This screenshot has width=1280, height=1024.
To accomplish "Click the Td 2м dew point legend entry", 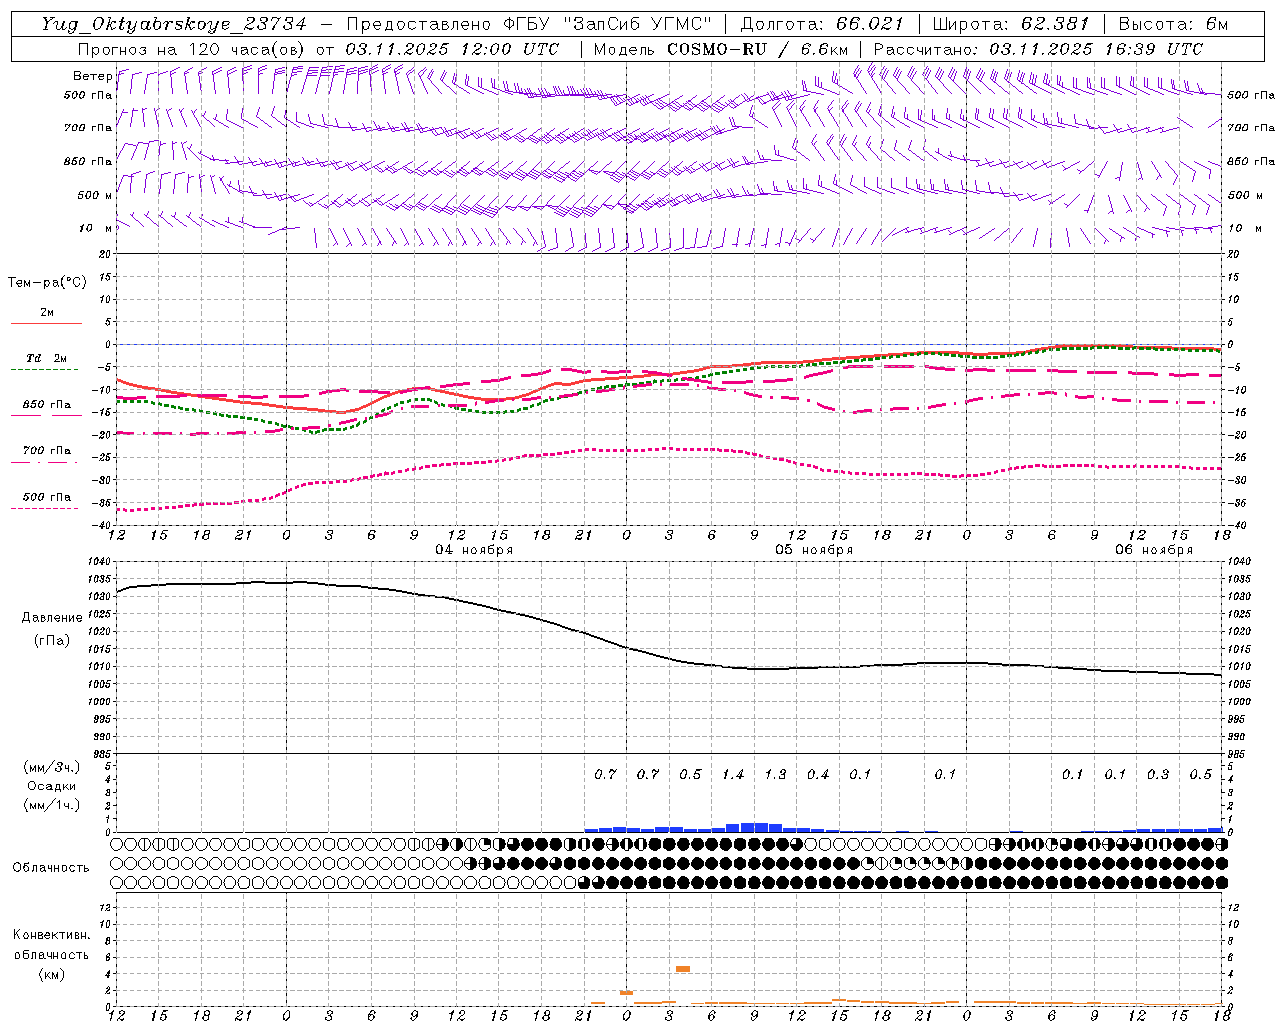I will pyautogui.click(x=47, y=358).
